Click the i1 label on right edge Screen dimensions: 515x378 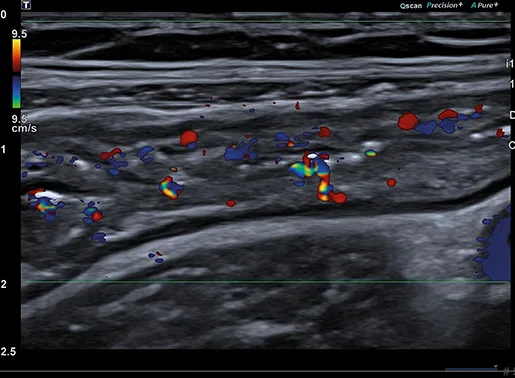pyautogui.click(x=509, y=63)
